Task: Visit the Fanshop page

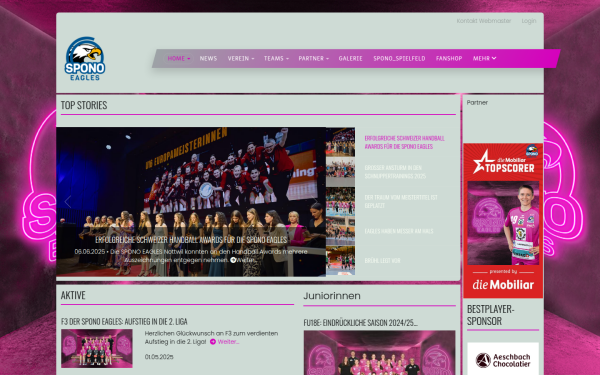Action: [x=449, y=59]
